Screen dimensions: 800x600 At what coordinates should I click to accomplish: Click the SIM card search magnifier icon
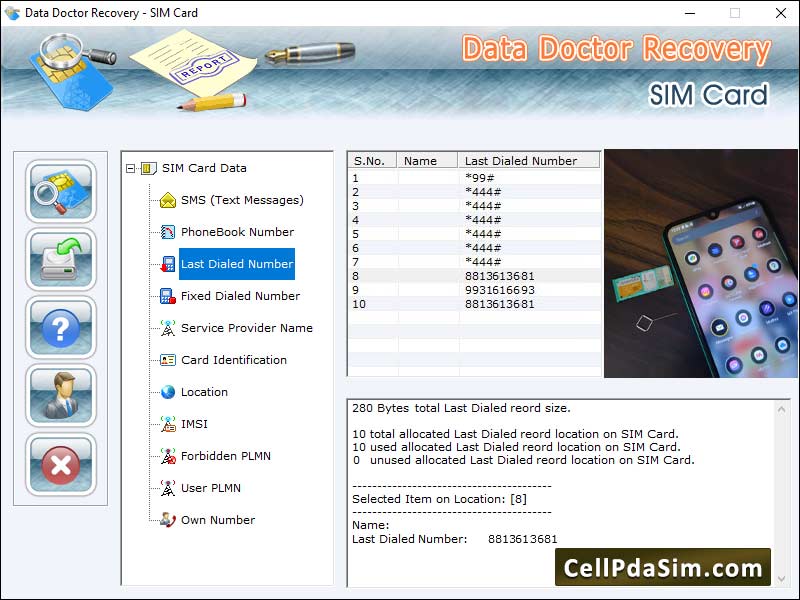click(x=61, y=191)
